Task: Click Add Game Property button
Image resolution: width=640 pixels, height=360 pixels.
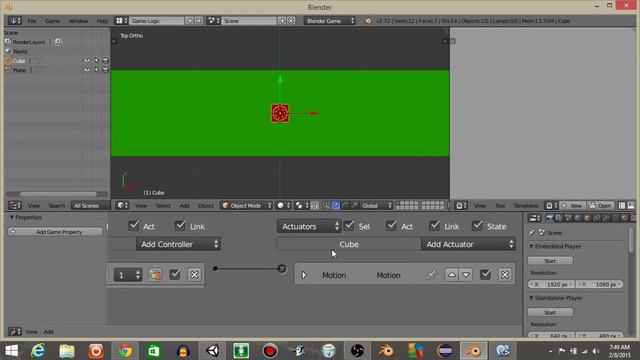Action: (56, 232)
